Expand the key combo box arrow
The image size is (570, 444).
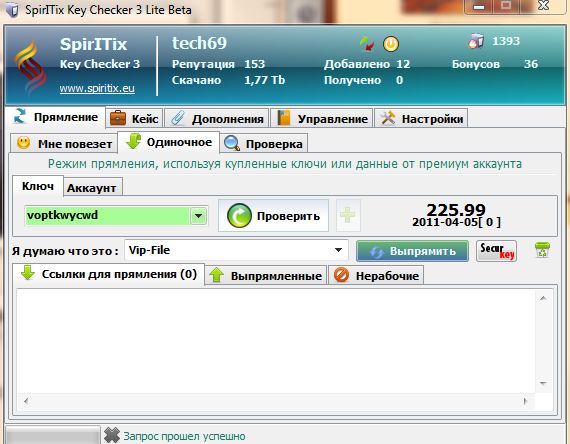[x=198, y=216]
